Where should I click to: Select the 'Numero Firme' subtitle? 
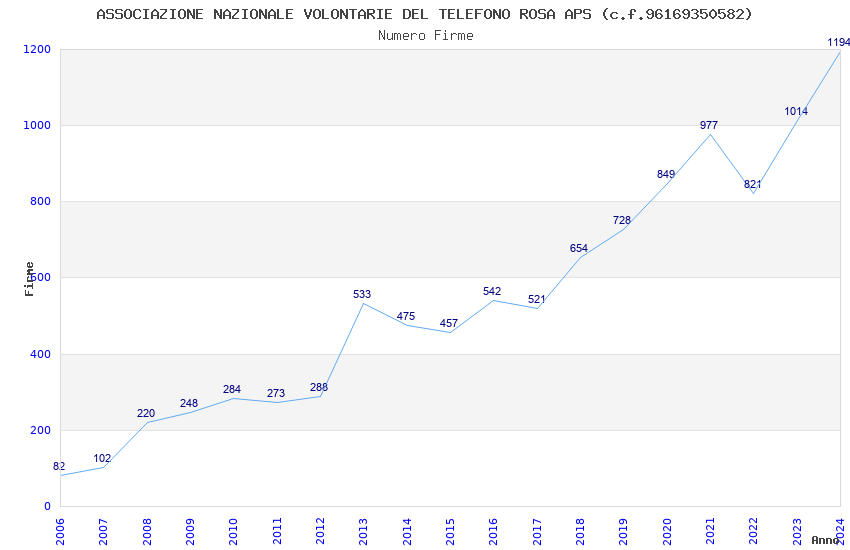[x=426, y=36]
